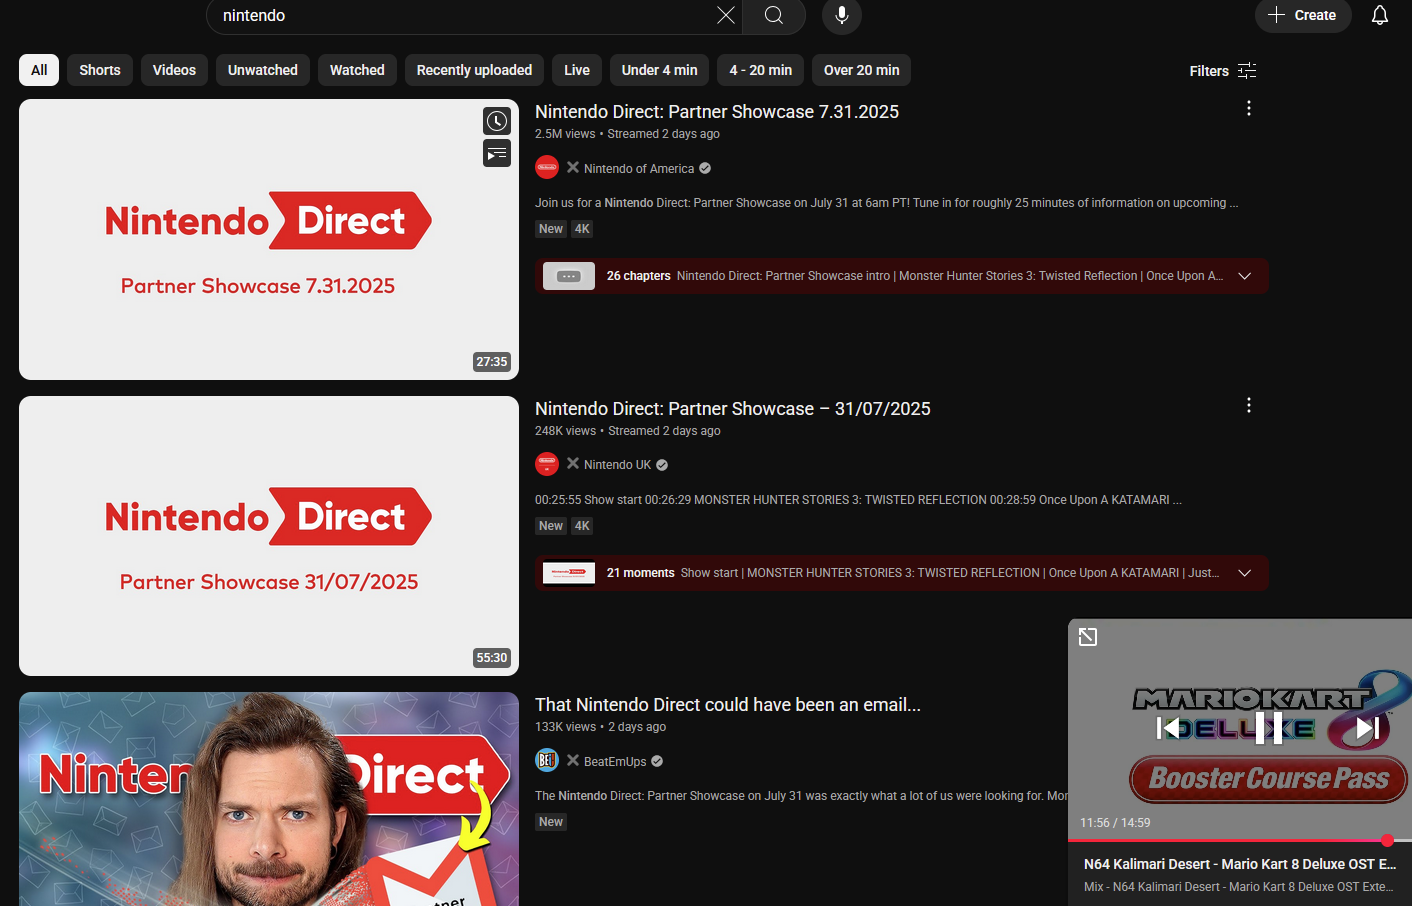Click '133K views' metadata text
This screenshot has height=906, width=1412.
[565, 727]
